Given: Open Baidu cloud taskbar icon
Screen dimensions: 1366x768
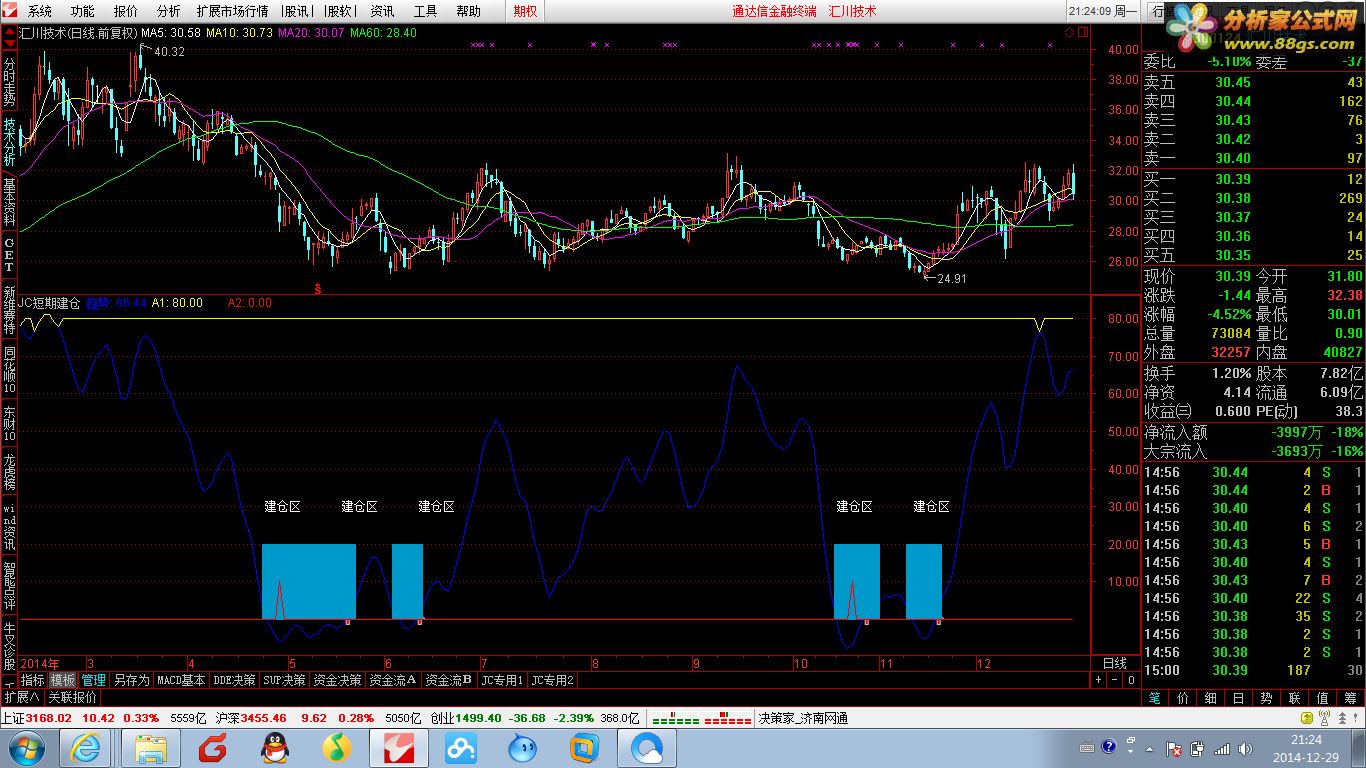Looking at the screenshot, I should [461, 748].
